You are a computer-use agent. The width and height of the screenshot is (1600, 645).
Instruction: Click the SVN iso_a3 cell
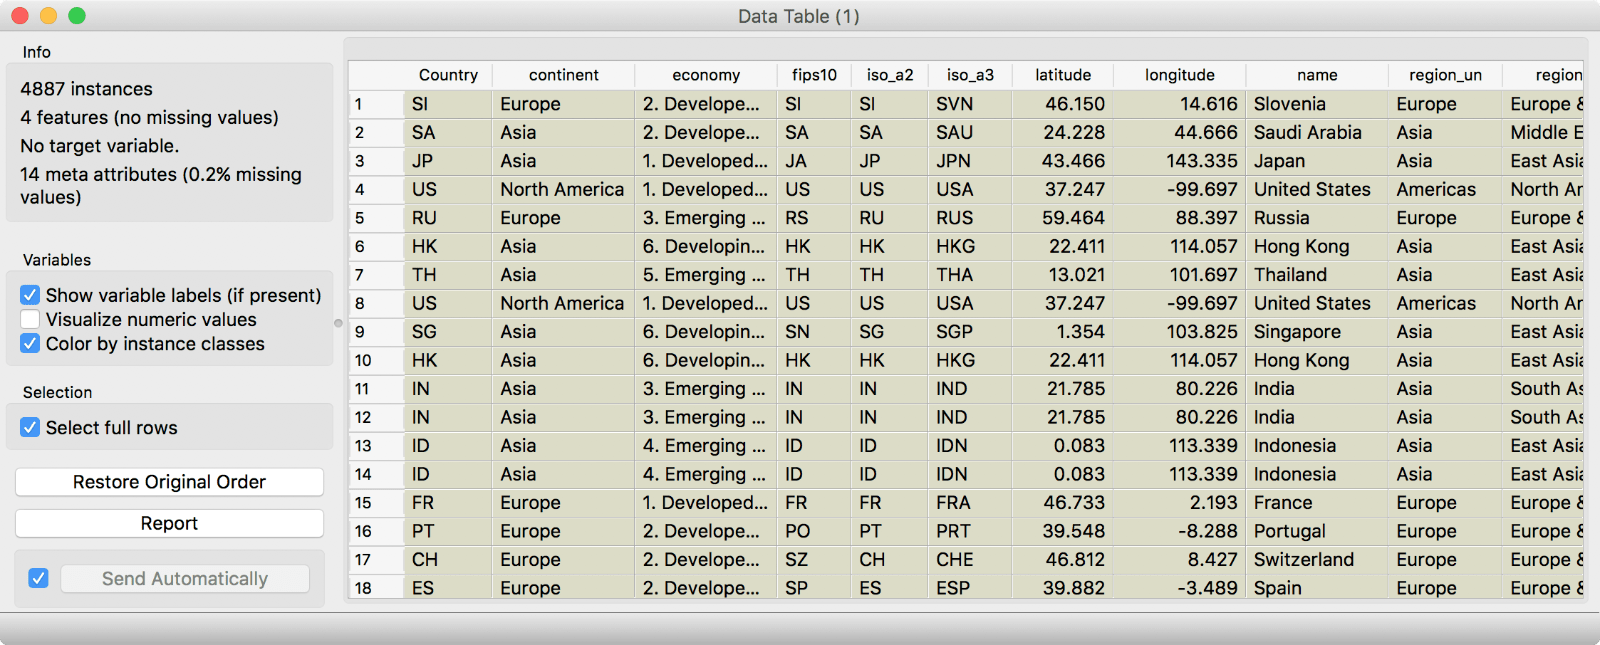[x=970, y=104]
